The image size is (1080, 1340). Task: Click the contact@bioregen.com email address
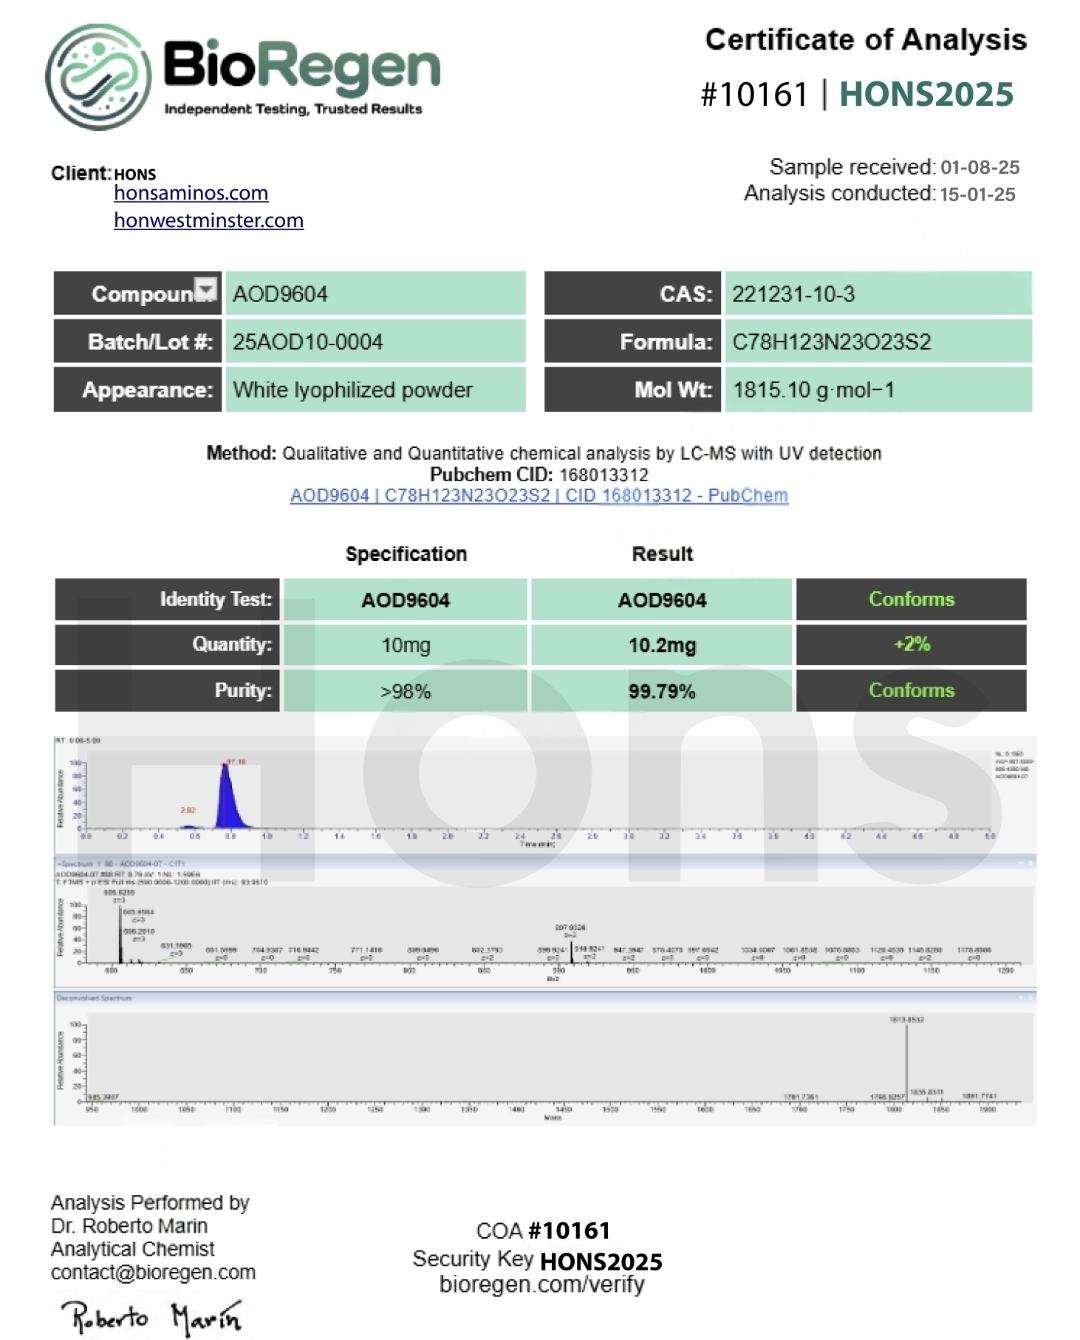153,1272
